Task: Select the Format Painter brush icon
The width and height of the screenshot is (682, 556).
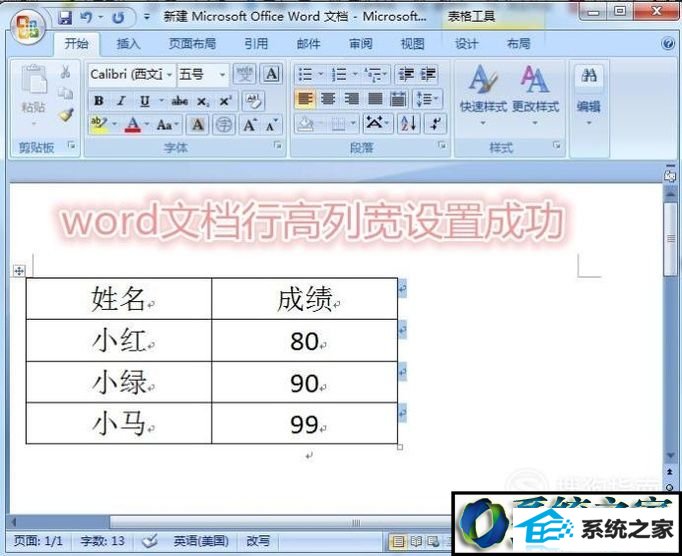Action: point(66,115)
